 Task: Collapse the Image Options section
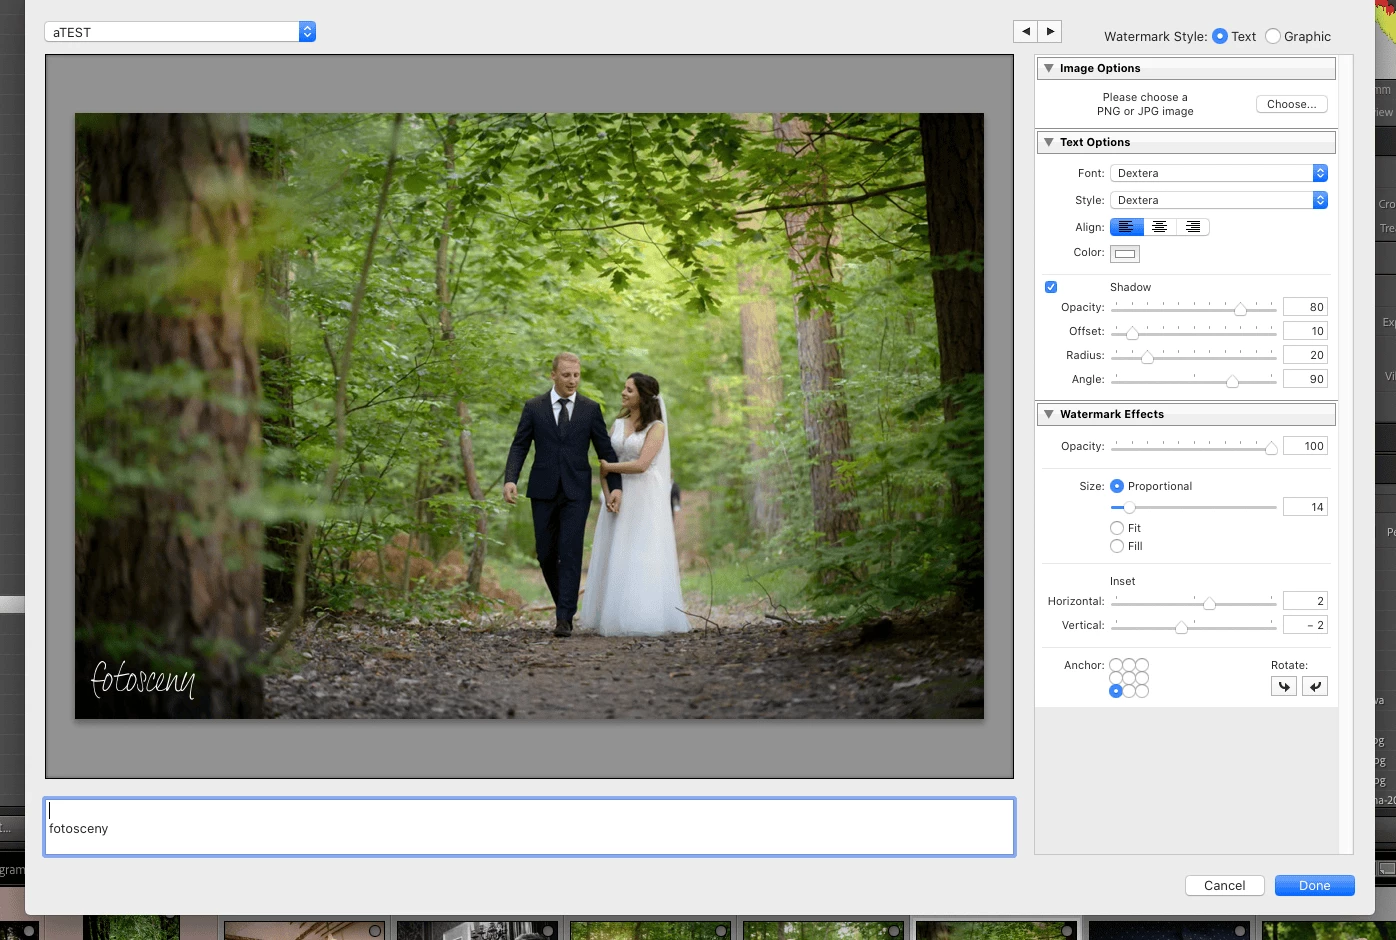tap(1049, 68)
